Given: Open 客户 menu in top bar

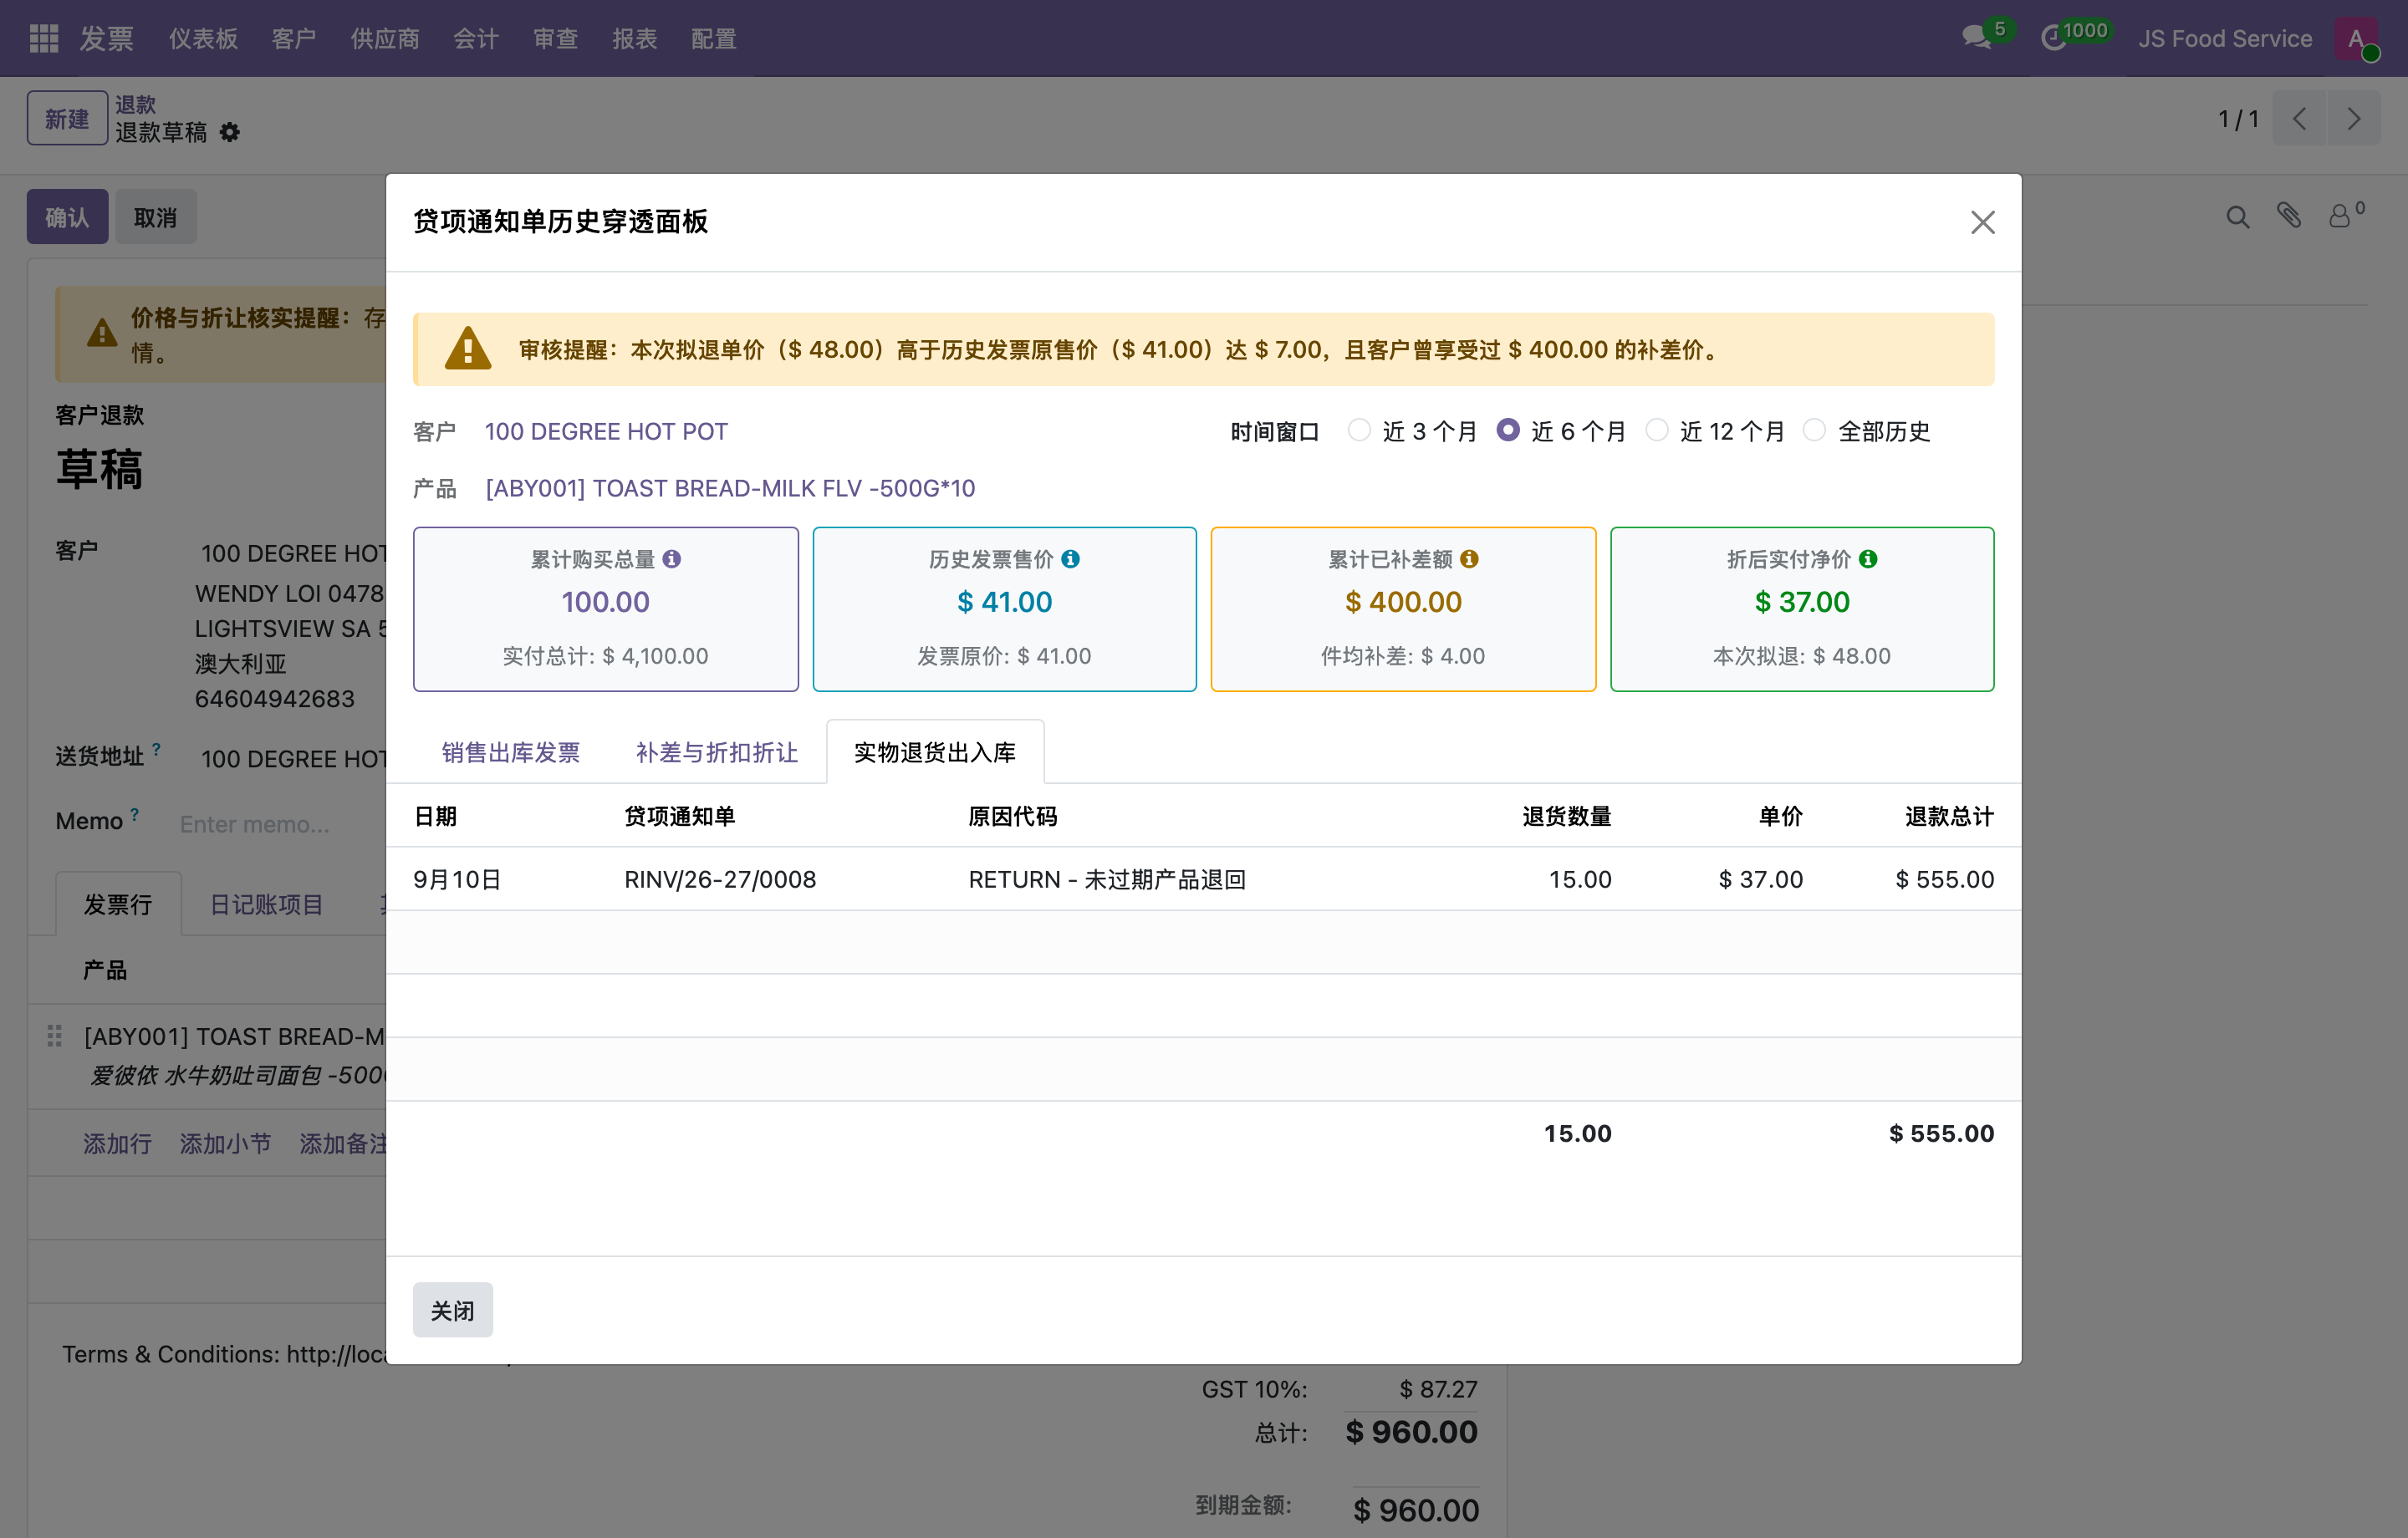Looking at the screenshot, I should [294, 38].
